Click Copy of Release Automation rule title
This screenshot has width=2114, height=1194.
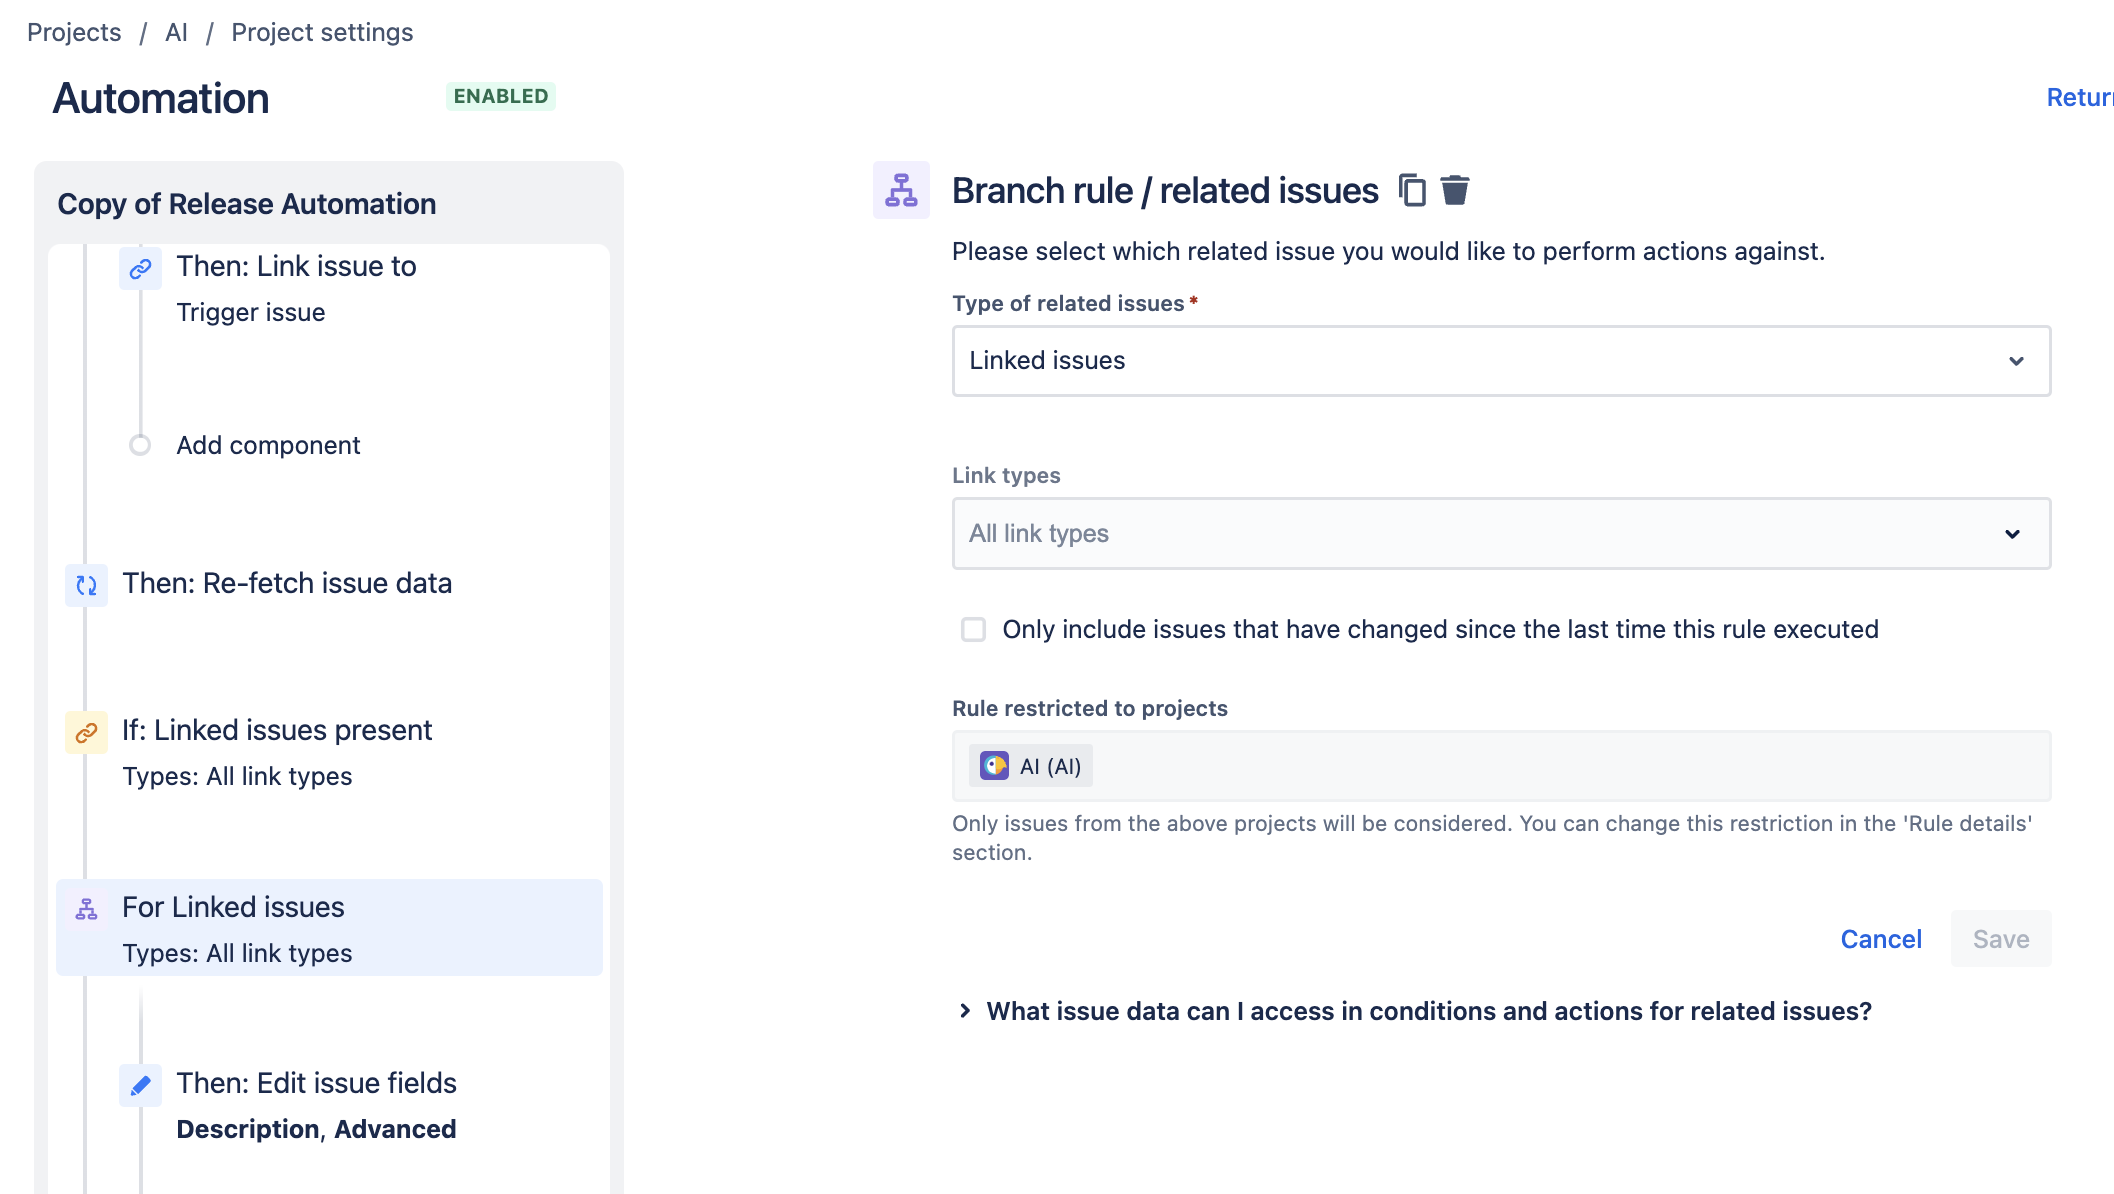[247, 204]
